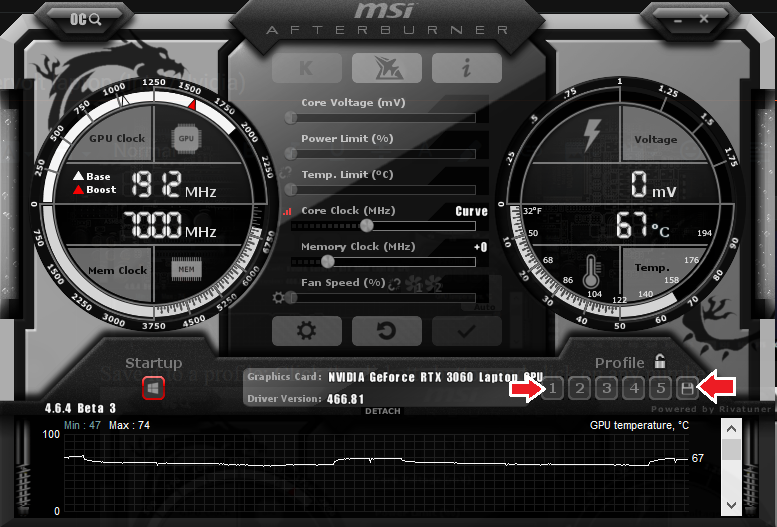
Task: Open the information i button
Action: pos(467,68)
